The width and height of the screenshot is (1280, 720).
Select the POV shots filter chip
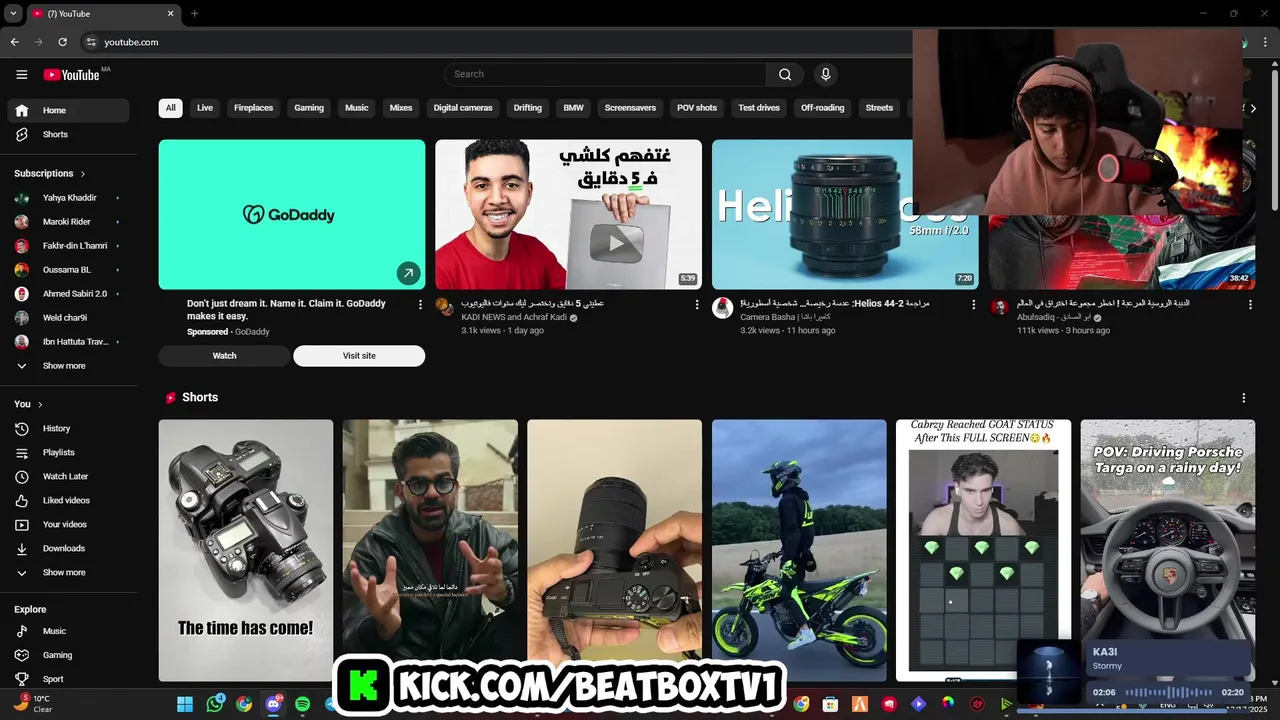click(x=697, y=108)
